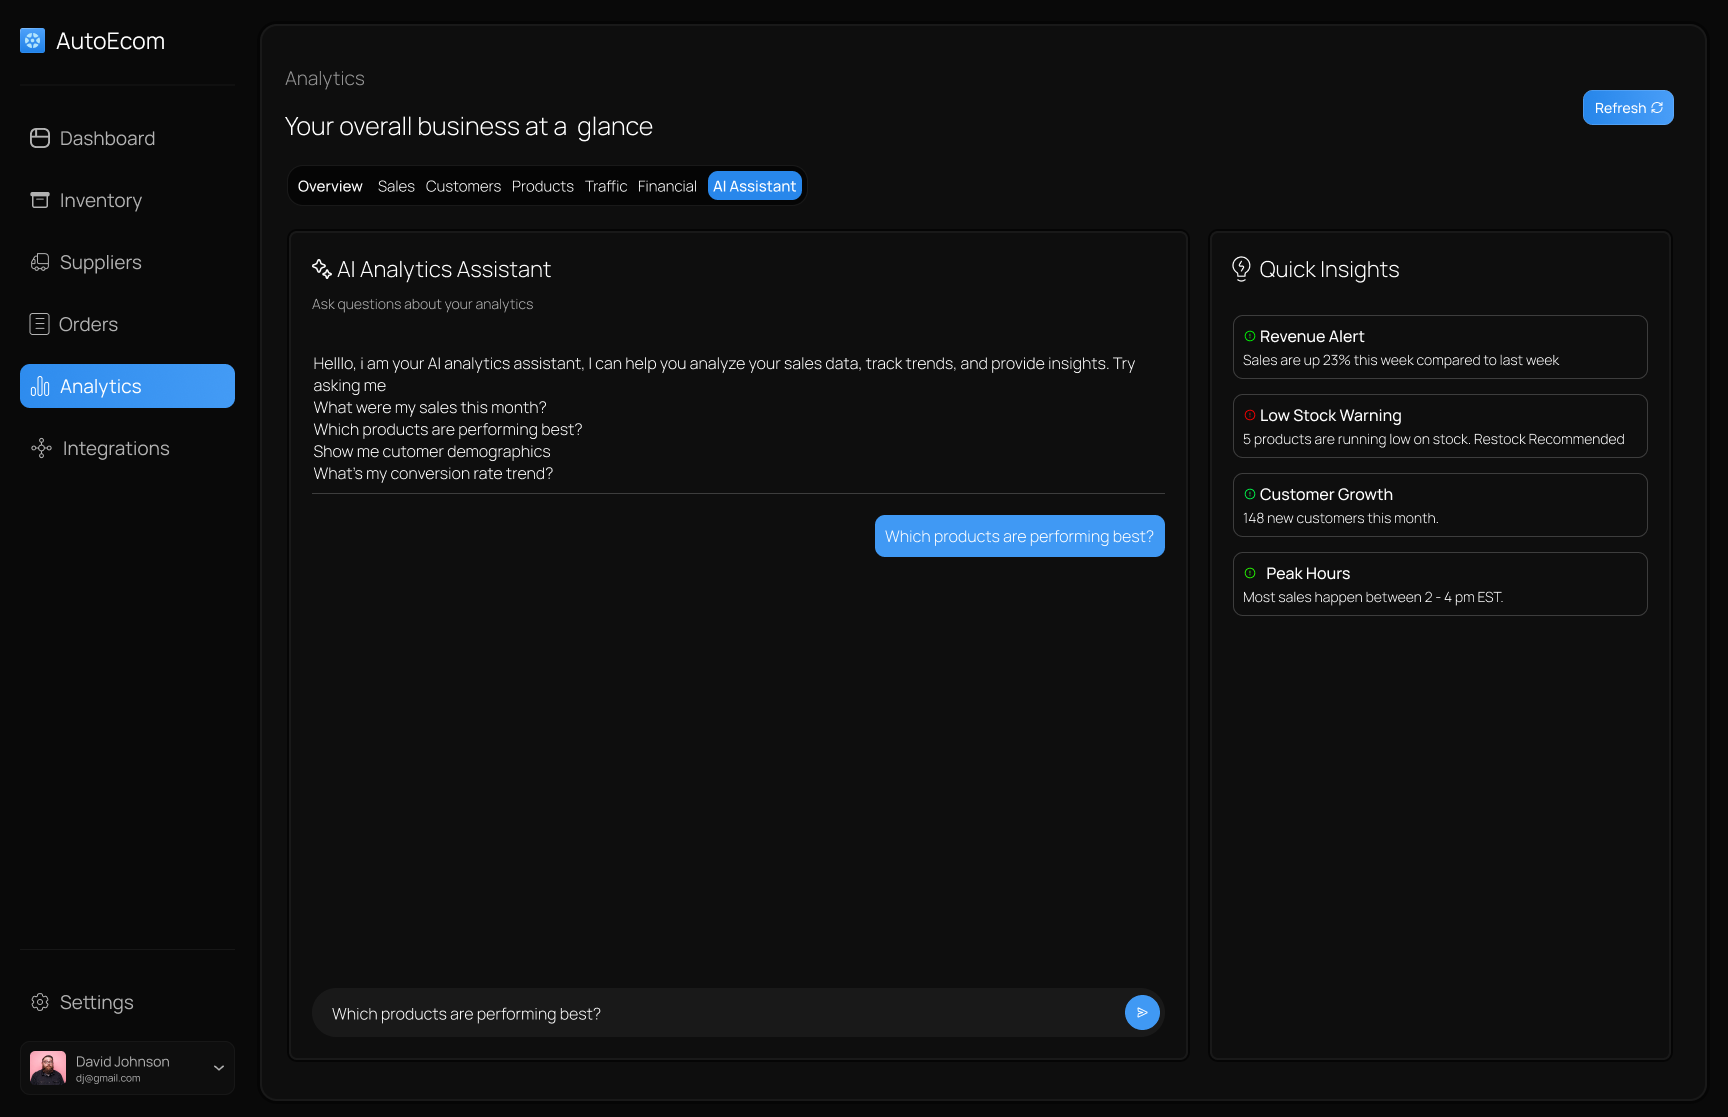Open the Revenue Alert insight card

click(x=1440, y=347)
